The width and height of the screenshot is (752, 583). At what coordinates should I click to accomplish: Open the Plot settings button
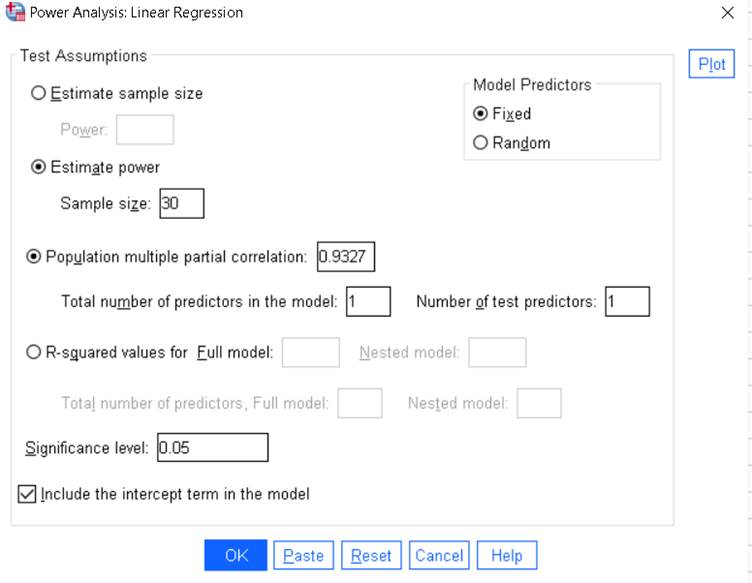(712, 64)
